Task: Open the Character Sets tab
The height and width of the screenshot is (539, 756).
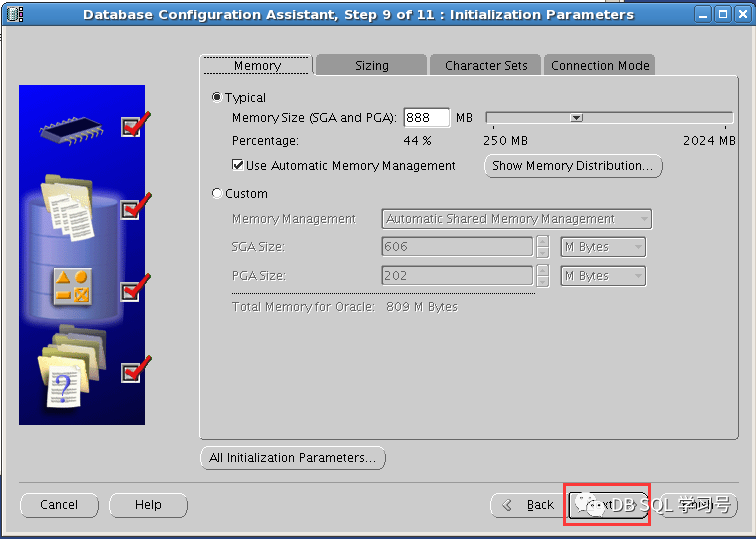Action: [486, 66]
